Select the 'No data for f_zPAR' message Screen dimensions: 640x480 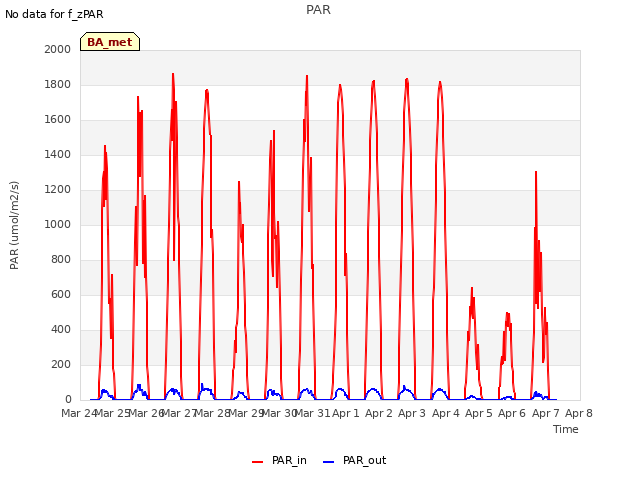tap(54, 14)
